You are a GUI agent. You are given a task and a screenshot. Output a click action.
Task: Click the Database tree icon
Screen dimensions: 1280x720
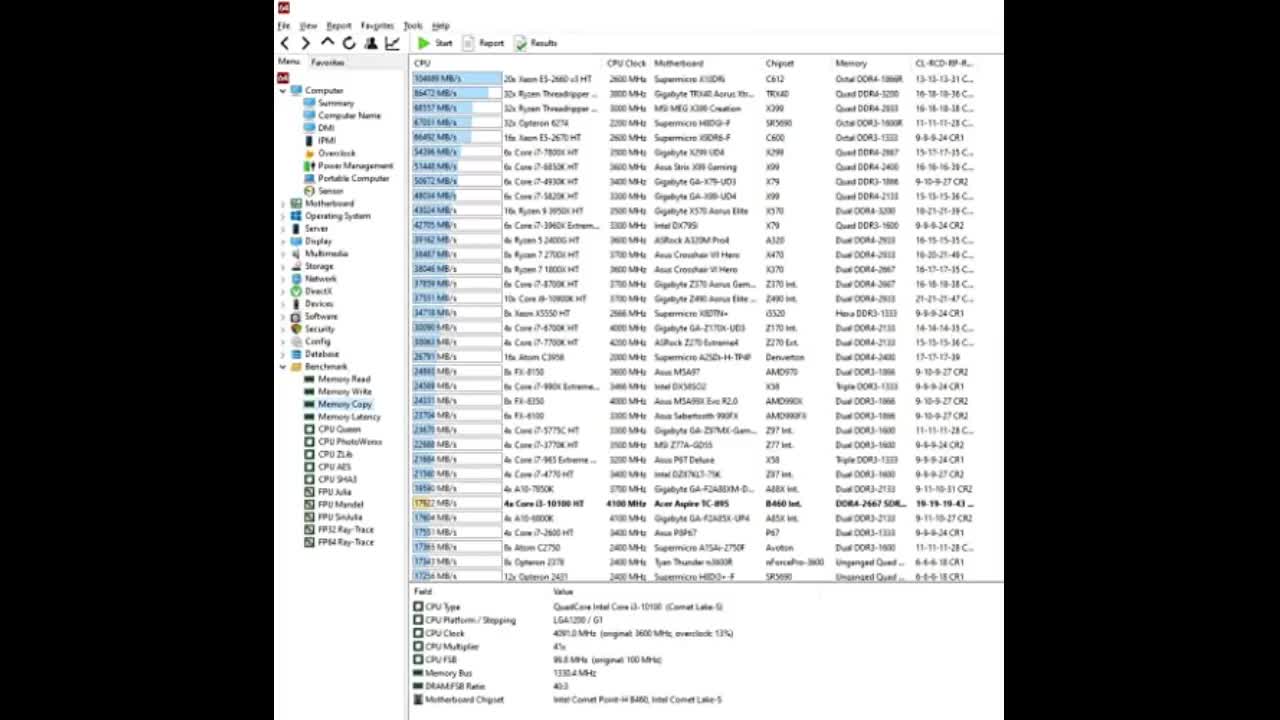tap(297, 354)
